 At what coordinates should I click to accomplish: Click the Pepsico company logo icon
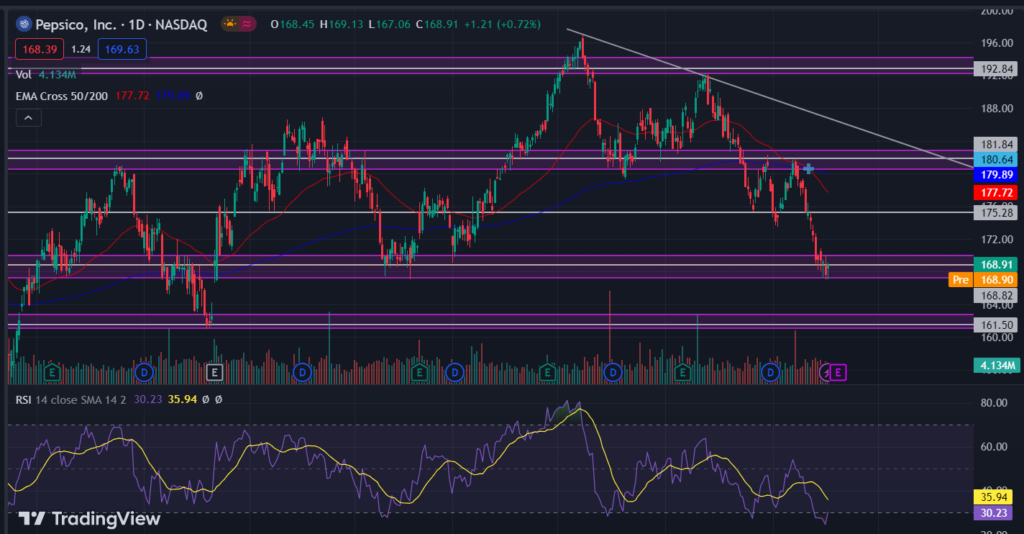pos(24,24)
